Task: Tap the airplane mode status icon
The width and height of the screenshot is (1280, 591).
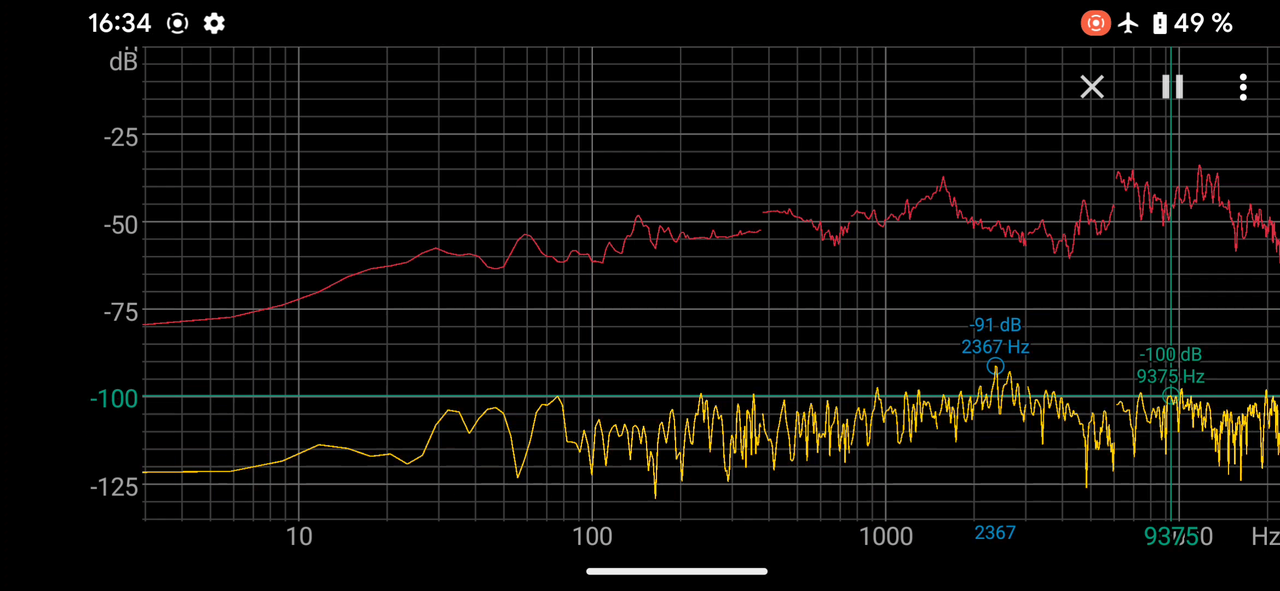Action: tap(1129, 23)
